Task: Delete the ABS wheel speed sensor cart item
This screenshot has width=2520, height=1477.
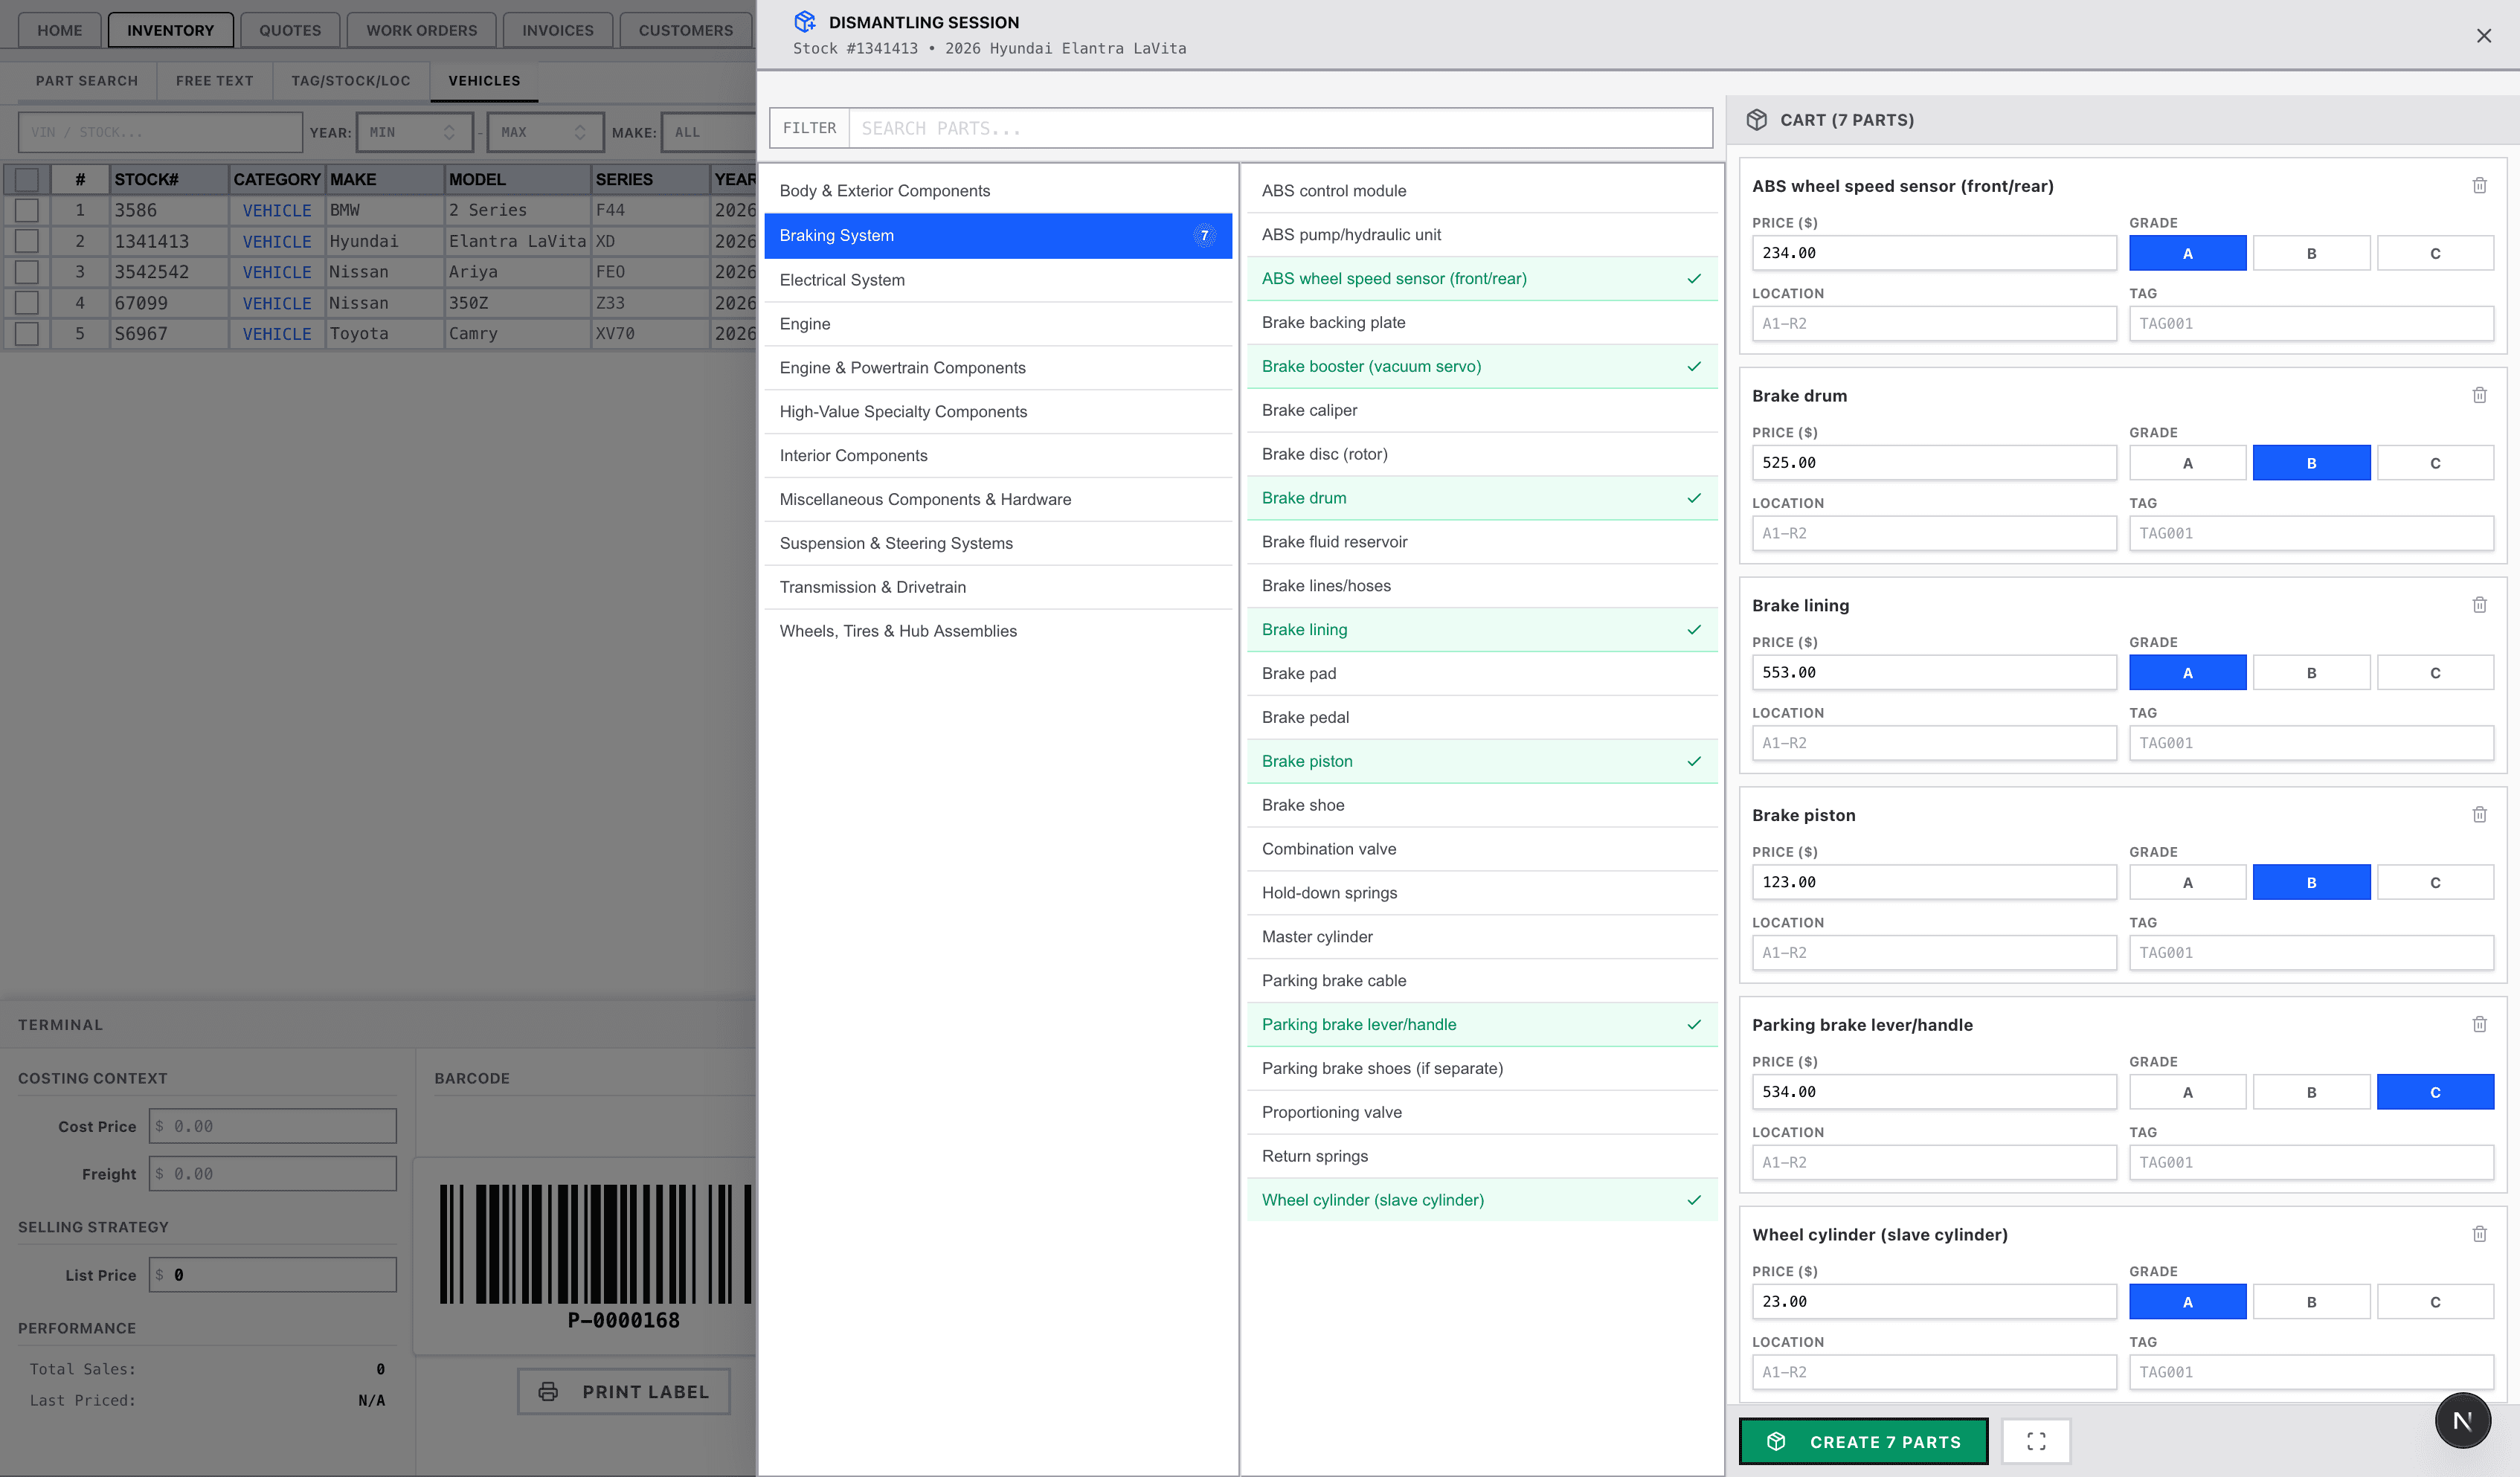Action: click(2480, 185)
